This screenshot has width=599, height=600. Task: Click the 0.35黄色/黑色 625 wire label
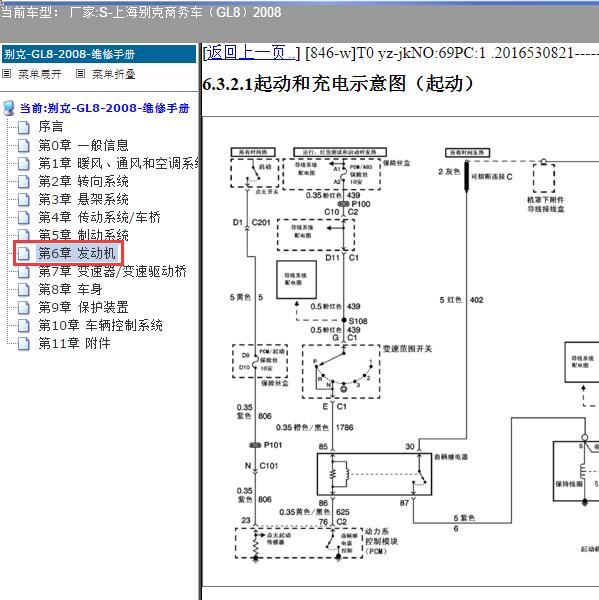(x=314, y=512)
